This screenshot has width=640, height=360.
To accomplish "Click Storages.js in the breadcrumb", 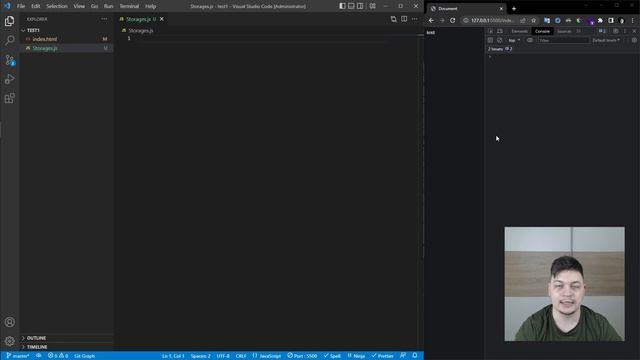I will [141, 30].
